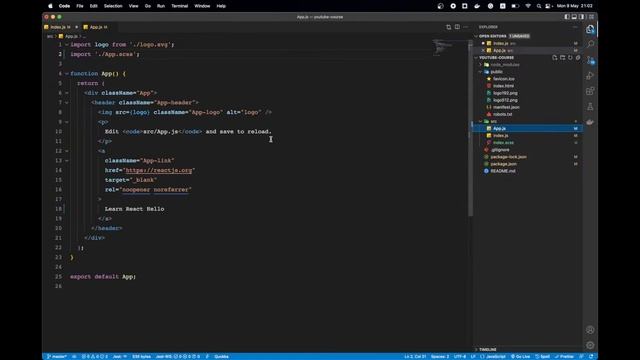Collapse the public folder
Viewport: 640px width, 360px height.
[496, 71]
